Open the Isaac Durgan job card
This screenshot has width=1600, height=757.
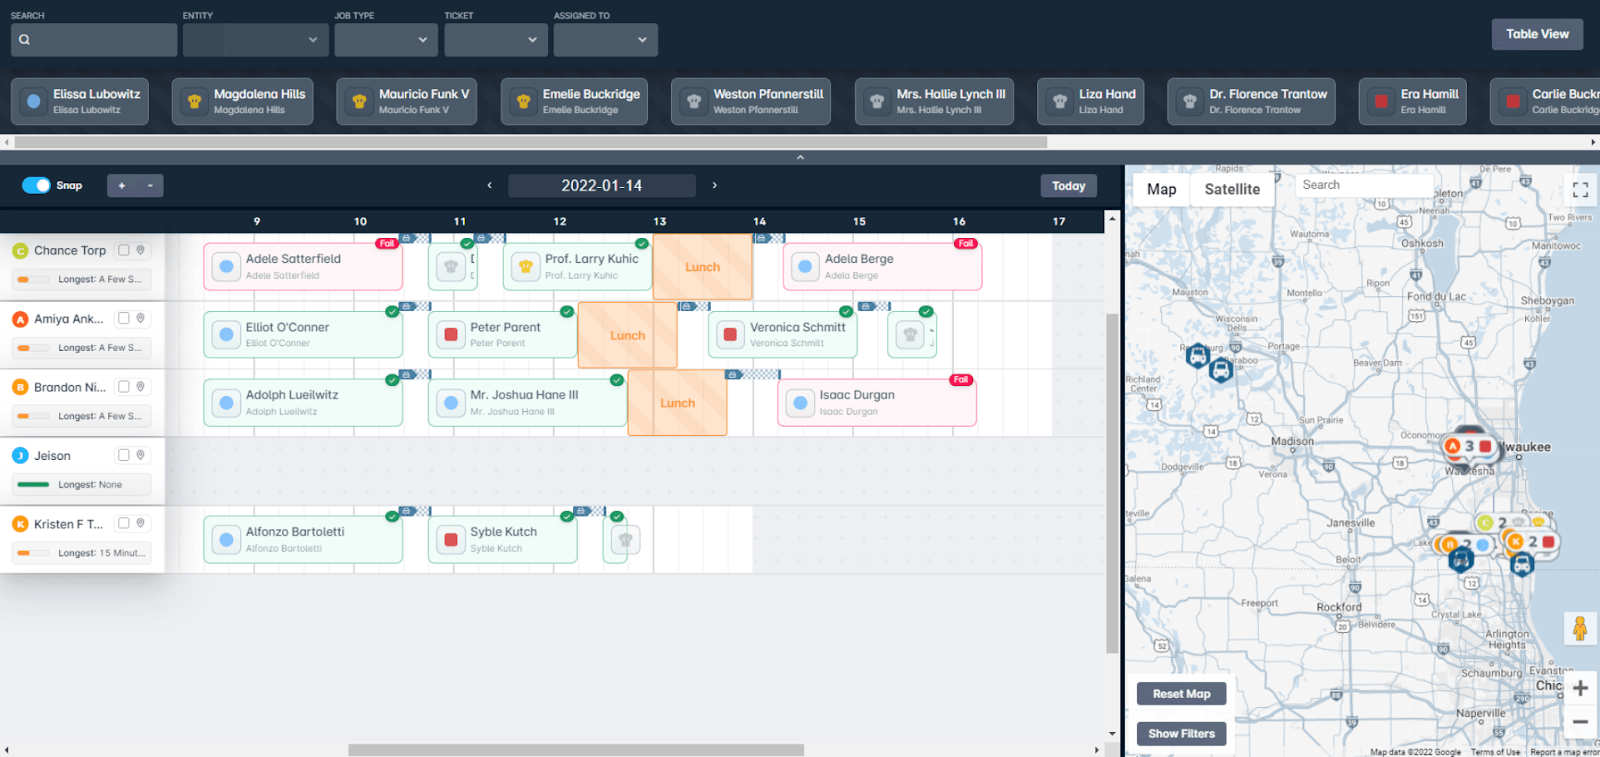coord(877,403)
